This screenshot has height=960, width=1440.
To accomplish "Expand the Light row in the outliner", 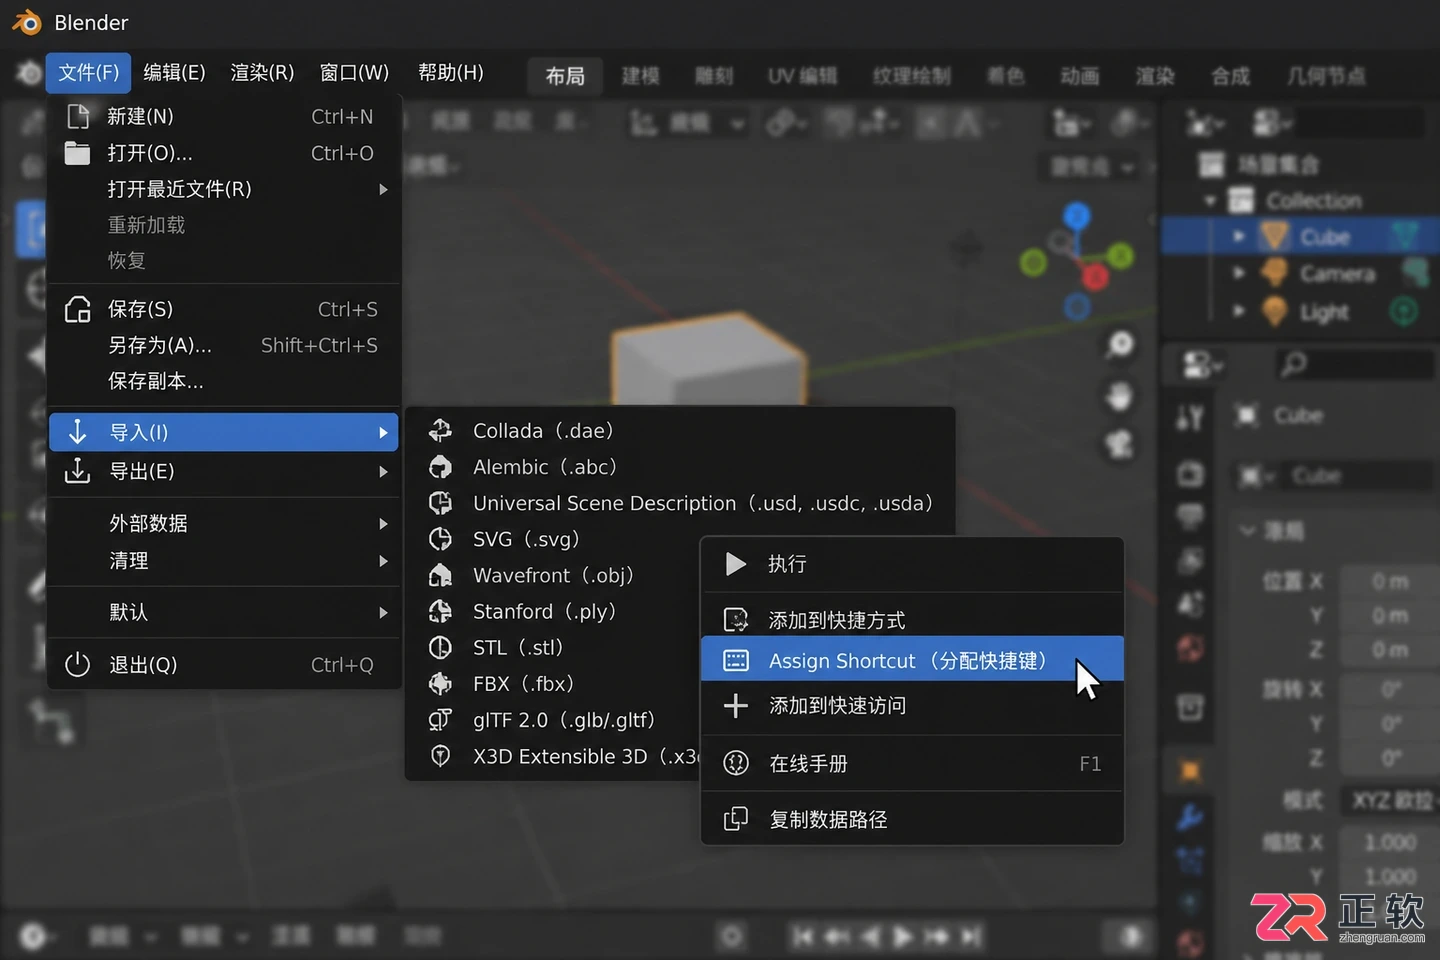I will point(1238,312).
